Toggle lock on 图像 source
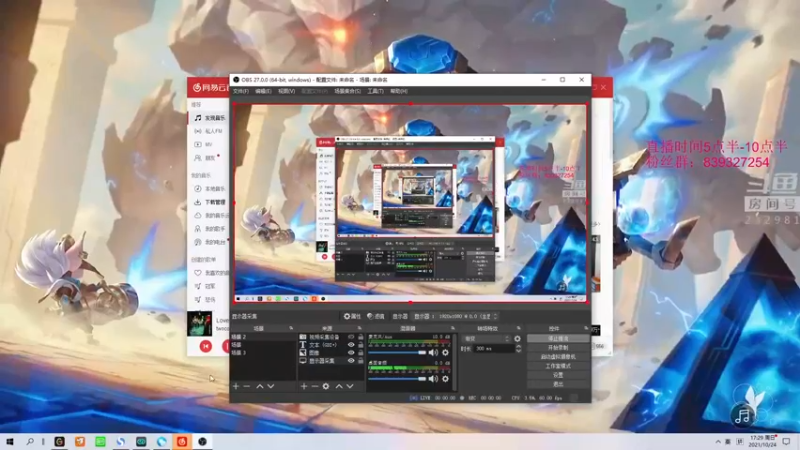The width and height of the screenshot is (800, 450). (x=360, y=353)
